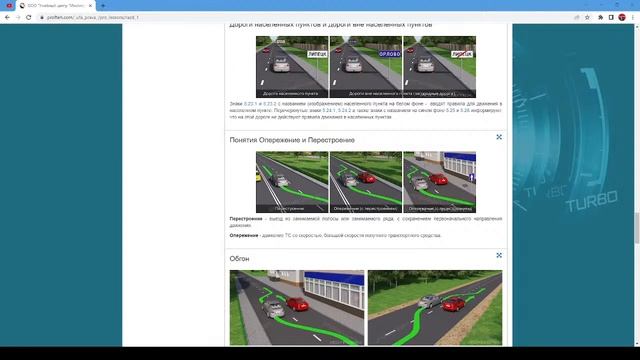
Task: Open the left Обгон image with building
Action: (297, 308)
